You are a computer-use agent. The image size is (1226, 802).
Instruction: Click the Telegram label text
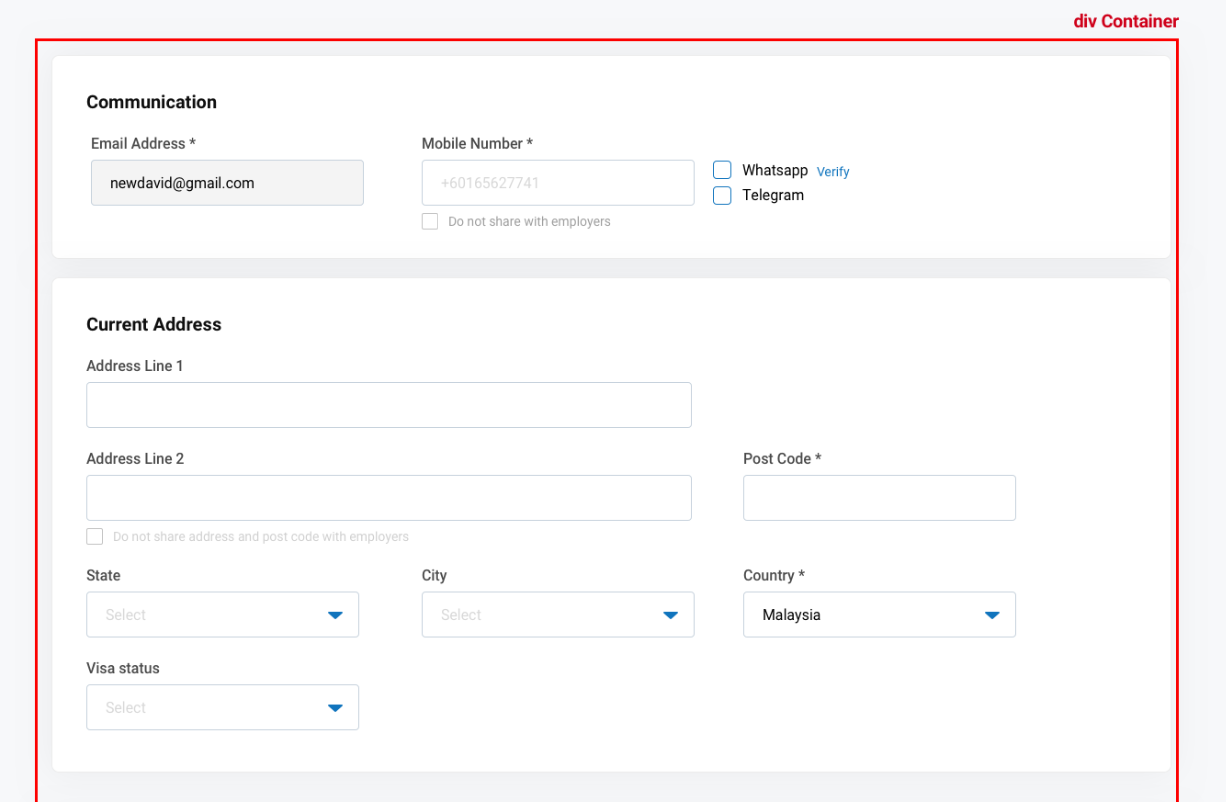click(773, 195)
